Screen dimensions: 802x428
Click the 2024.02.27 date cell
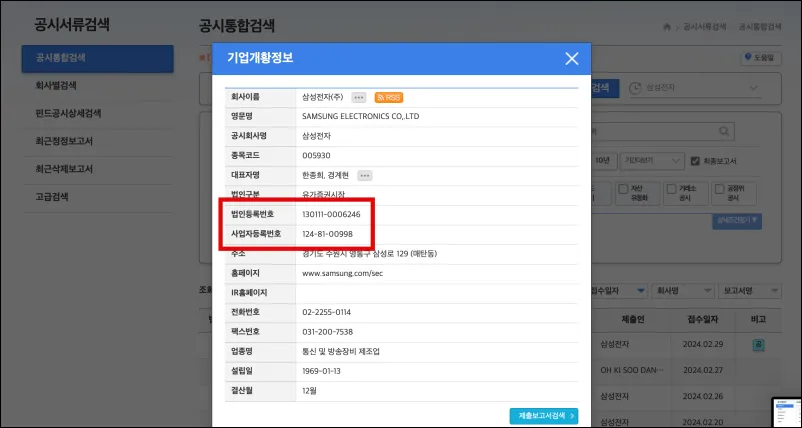pos(703,370)
